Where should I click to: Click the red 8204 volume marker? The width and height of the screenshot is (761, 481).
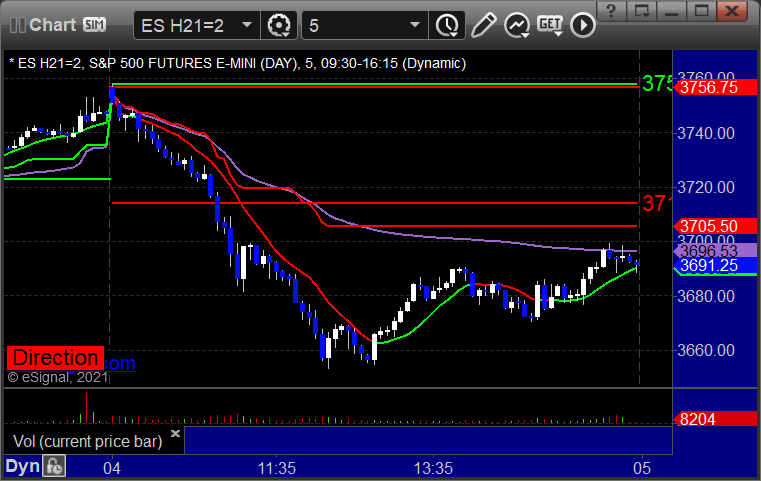(x=715, y=419)
